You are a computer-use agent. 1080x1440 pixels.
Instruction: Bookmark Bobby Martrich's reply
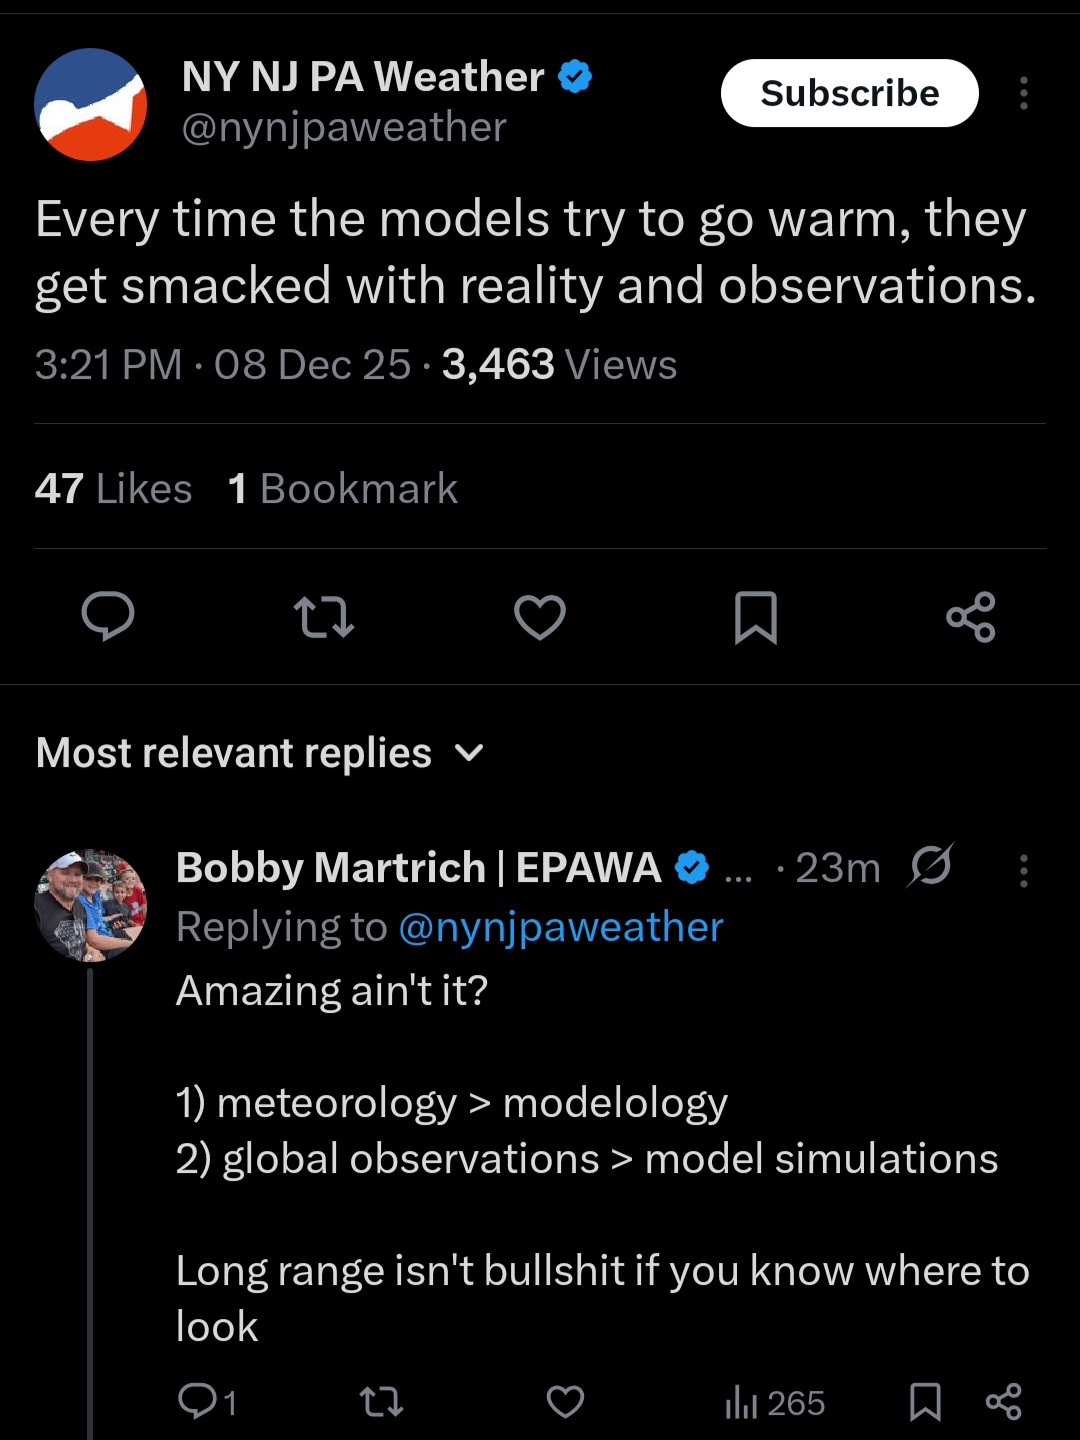(x=925, y=1402)
